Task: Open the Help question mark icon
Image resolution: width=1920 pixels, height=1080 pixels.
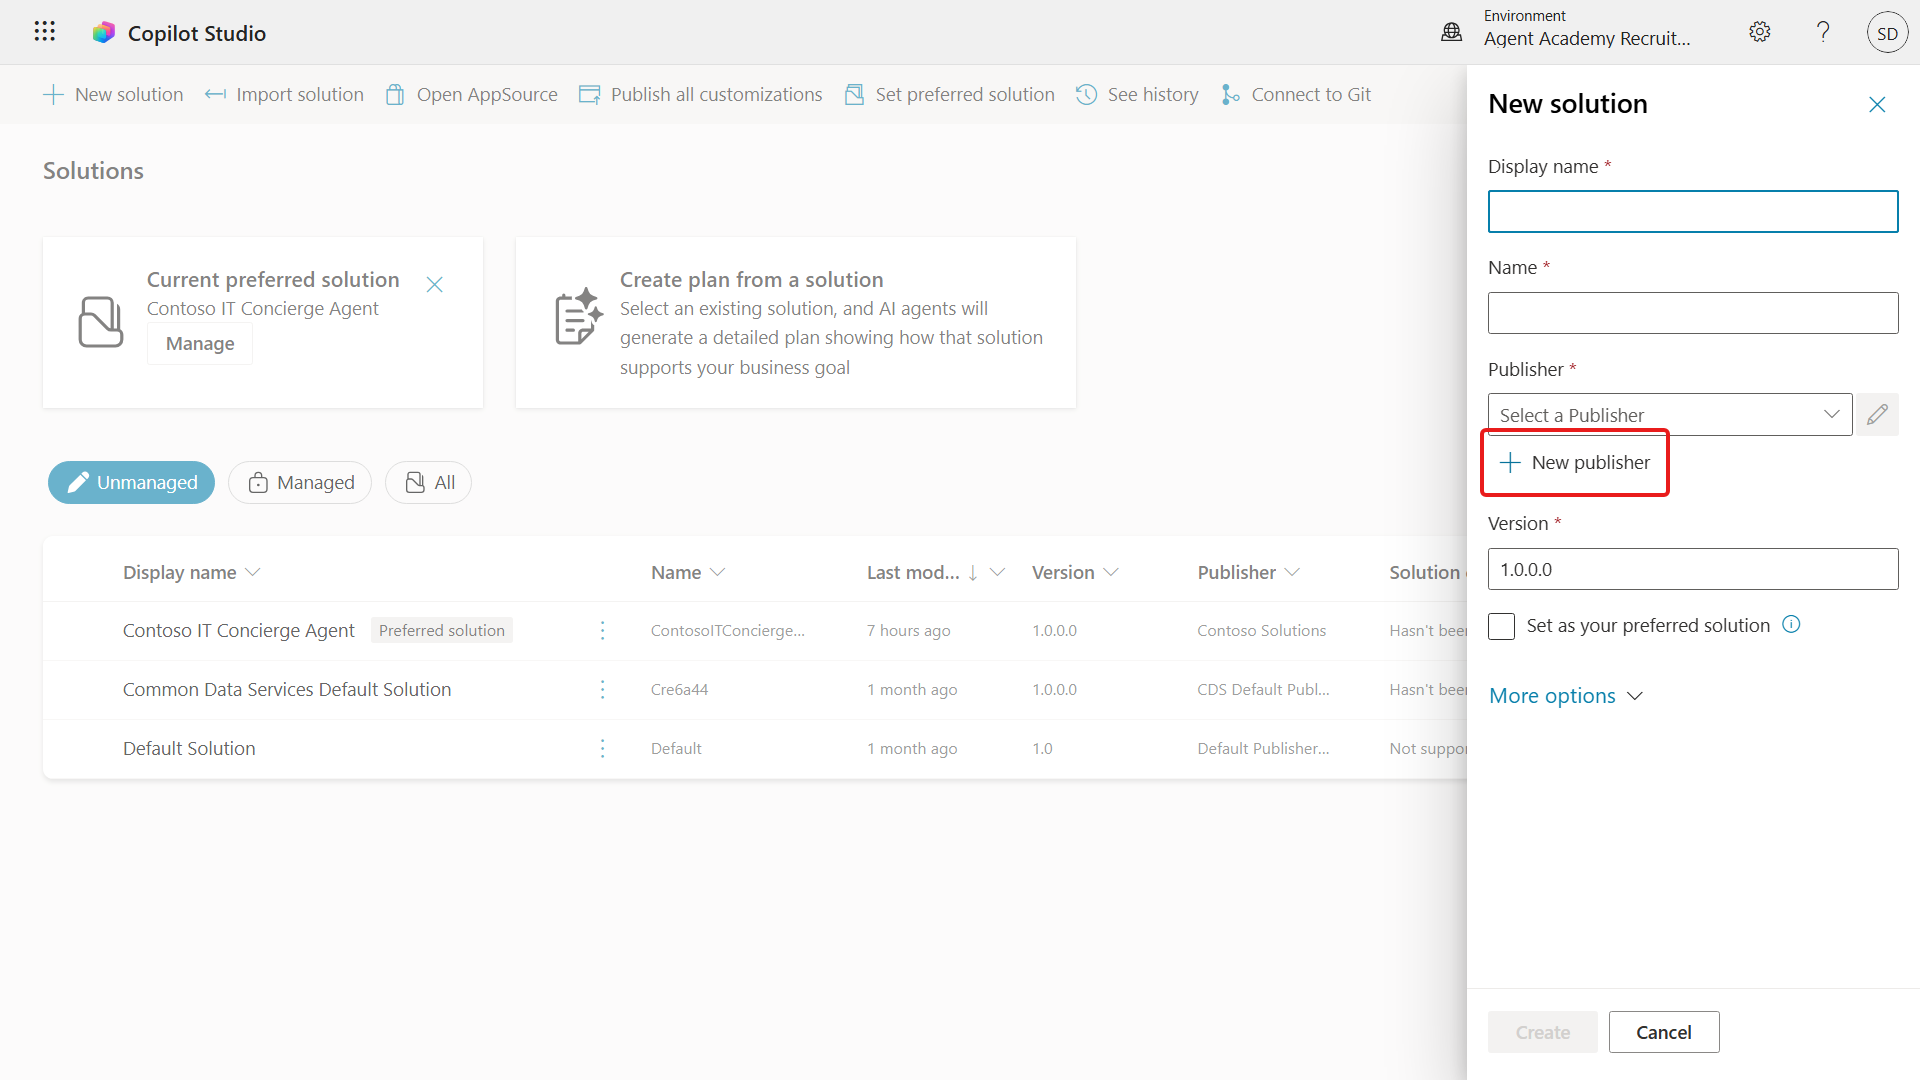Action: 1823,32
